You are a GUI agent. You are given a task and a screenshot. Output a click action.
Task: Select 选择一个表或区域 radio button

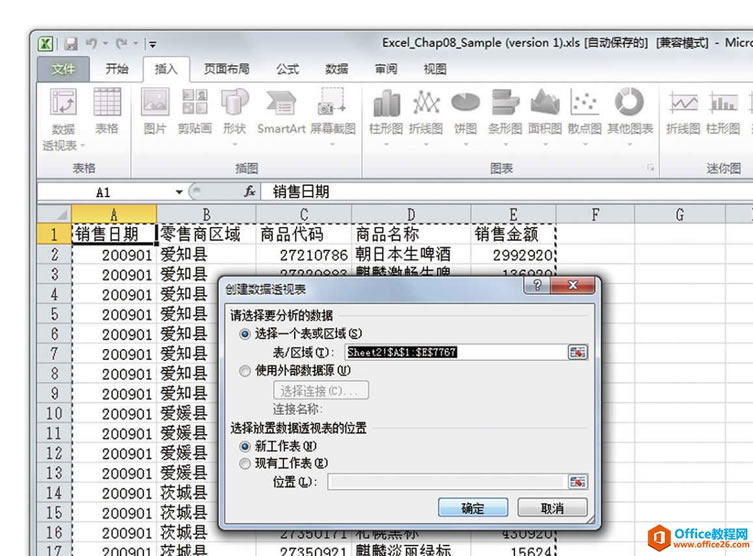(245, 334)
